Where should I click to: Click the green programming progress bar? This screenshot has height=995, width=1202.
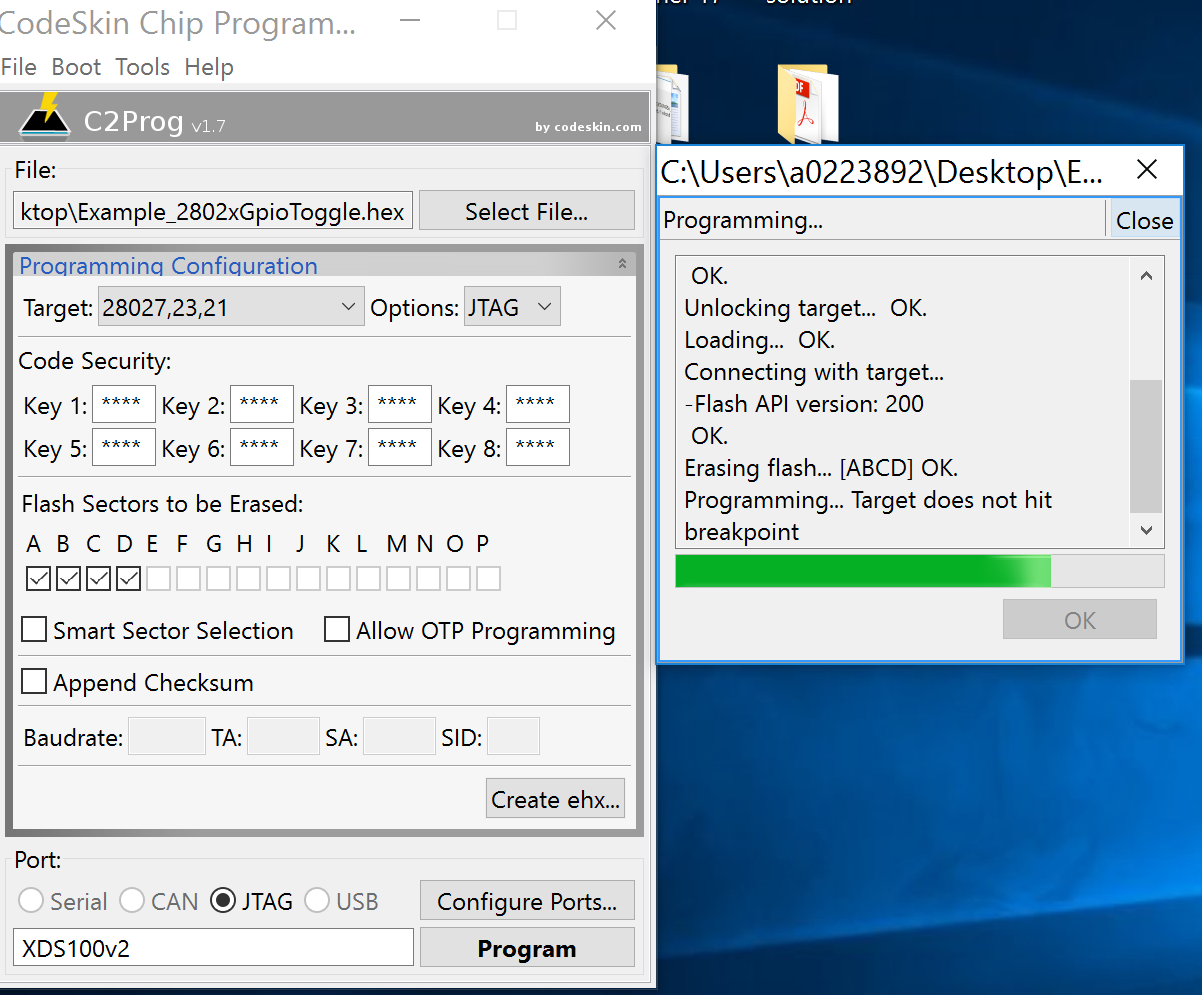click(x=919, y=571)
